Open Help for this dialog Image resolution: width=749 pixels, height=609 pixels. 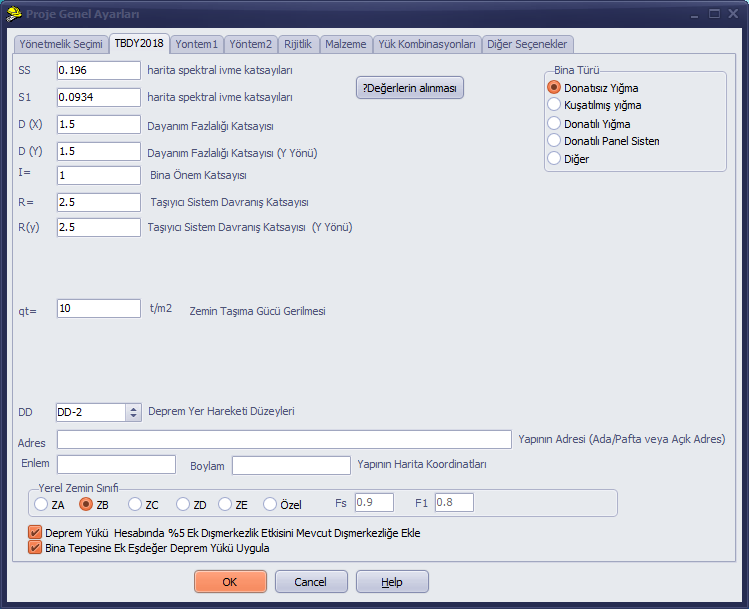pos(392,582)
